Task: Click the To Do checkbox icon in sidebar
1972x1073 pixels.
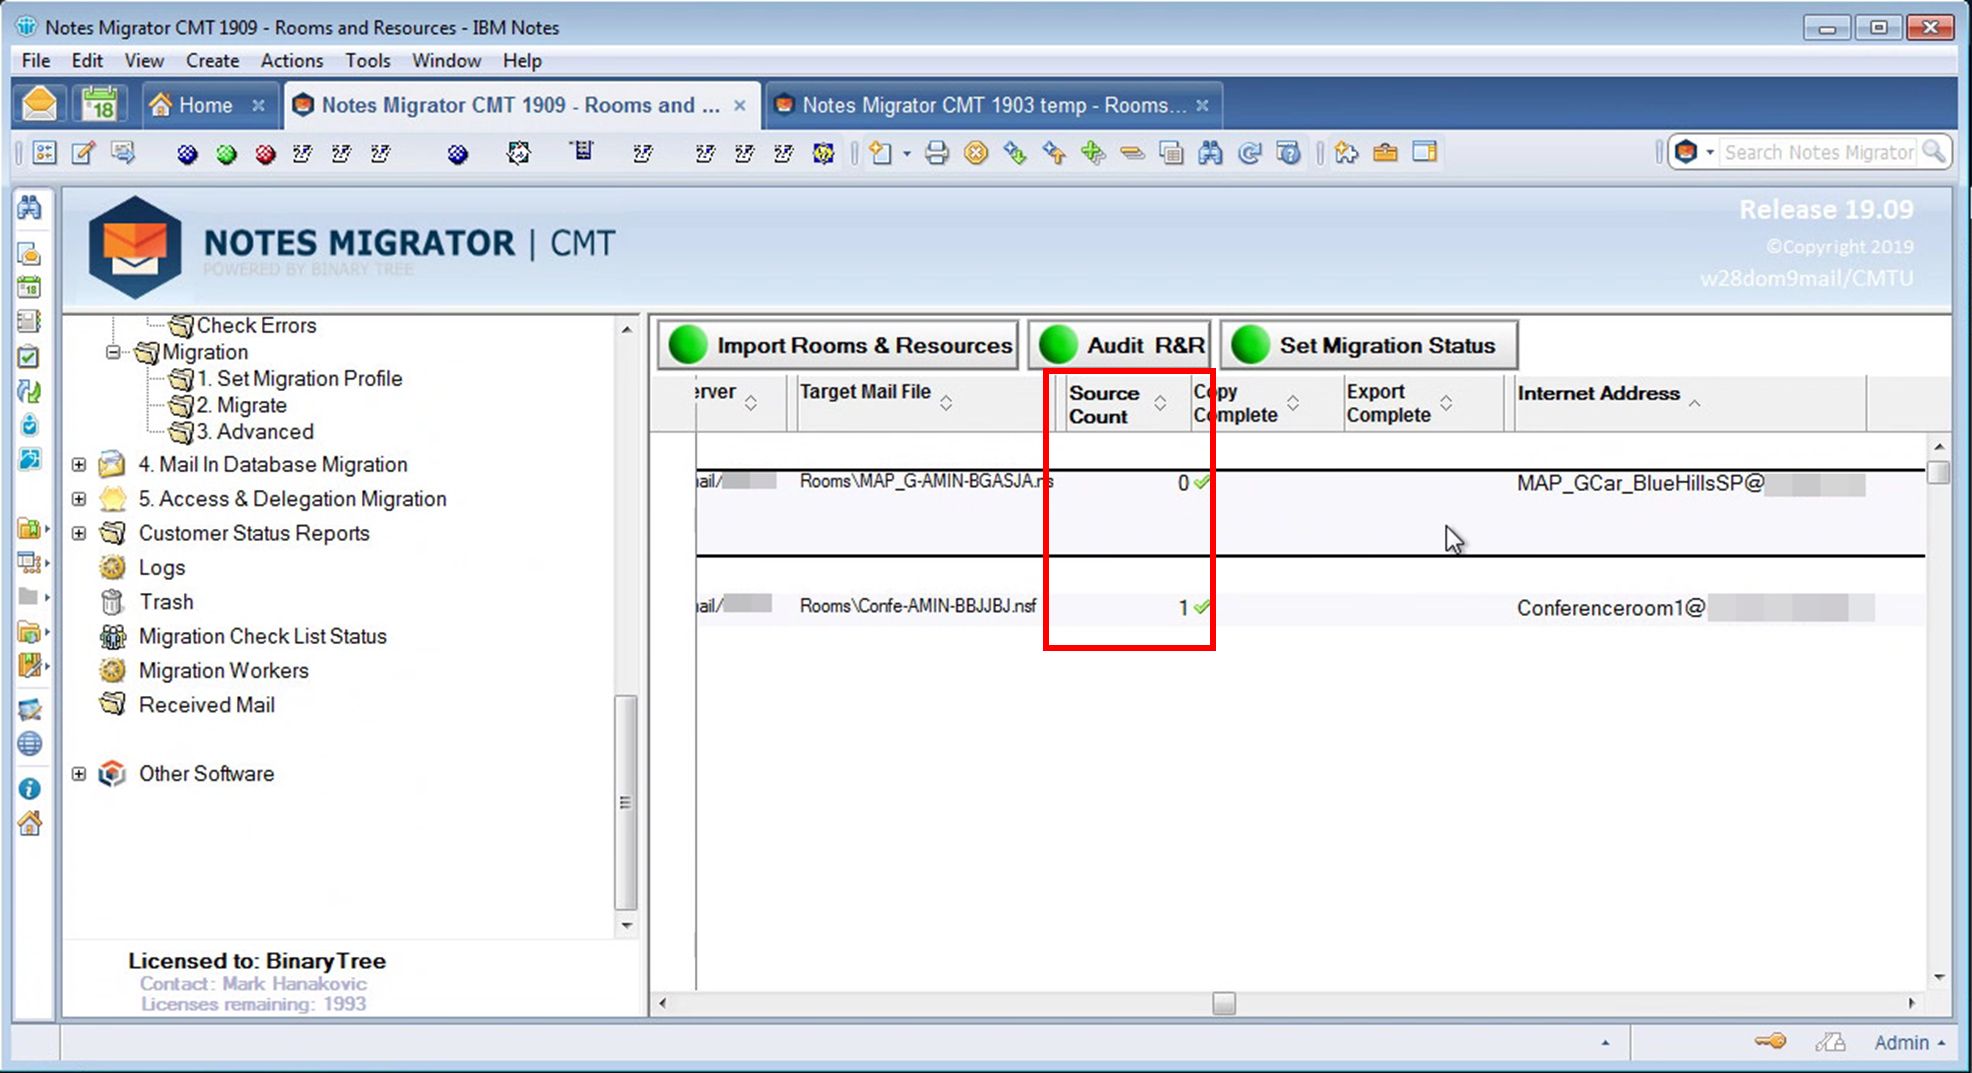Action: click(30, 357)
